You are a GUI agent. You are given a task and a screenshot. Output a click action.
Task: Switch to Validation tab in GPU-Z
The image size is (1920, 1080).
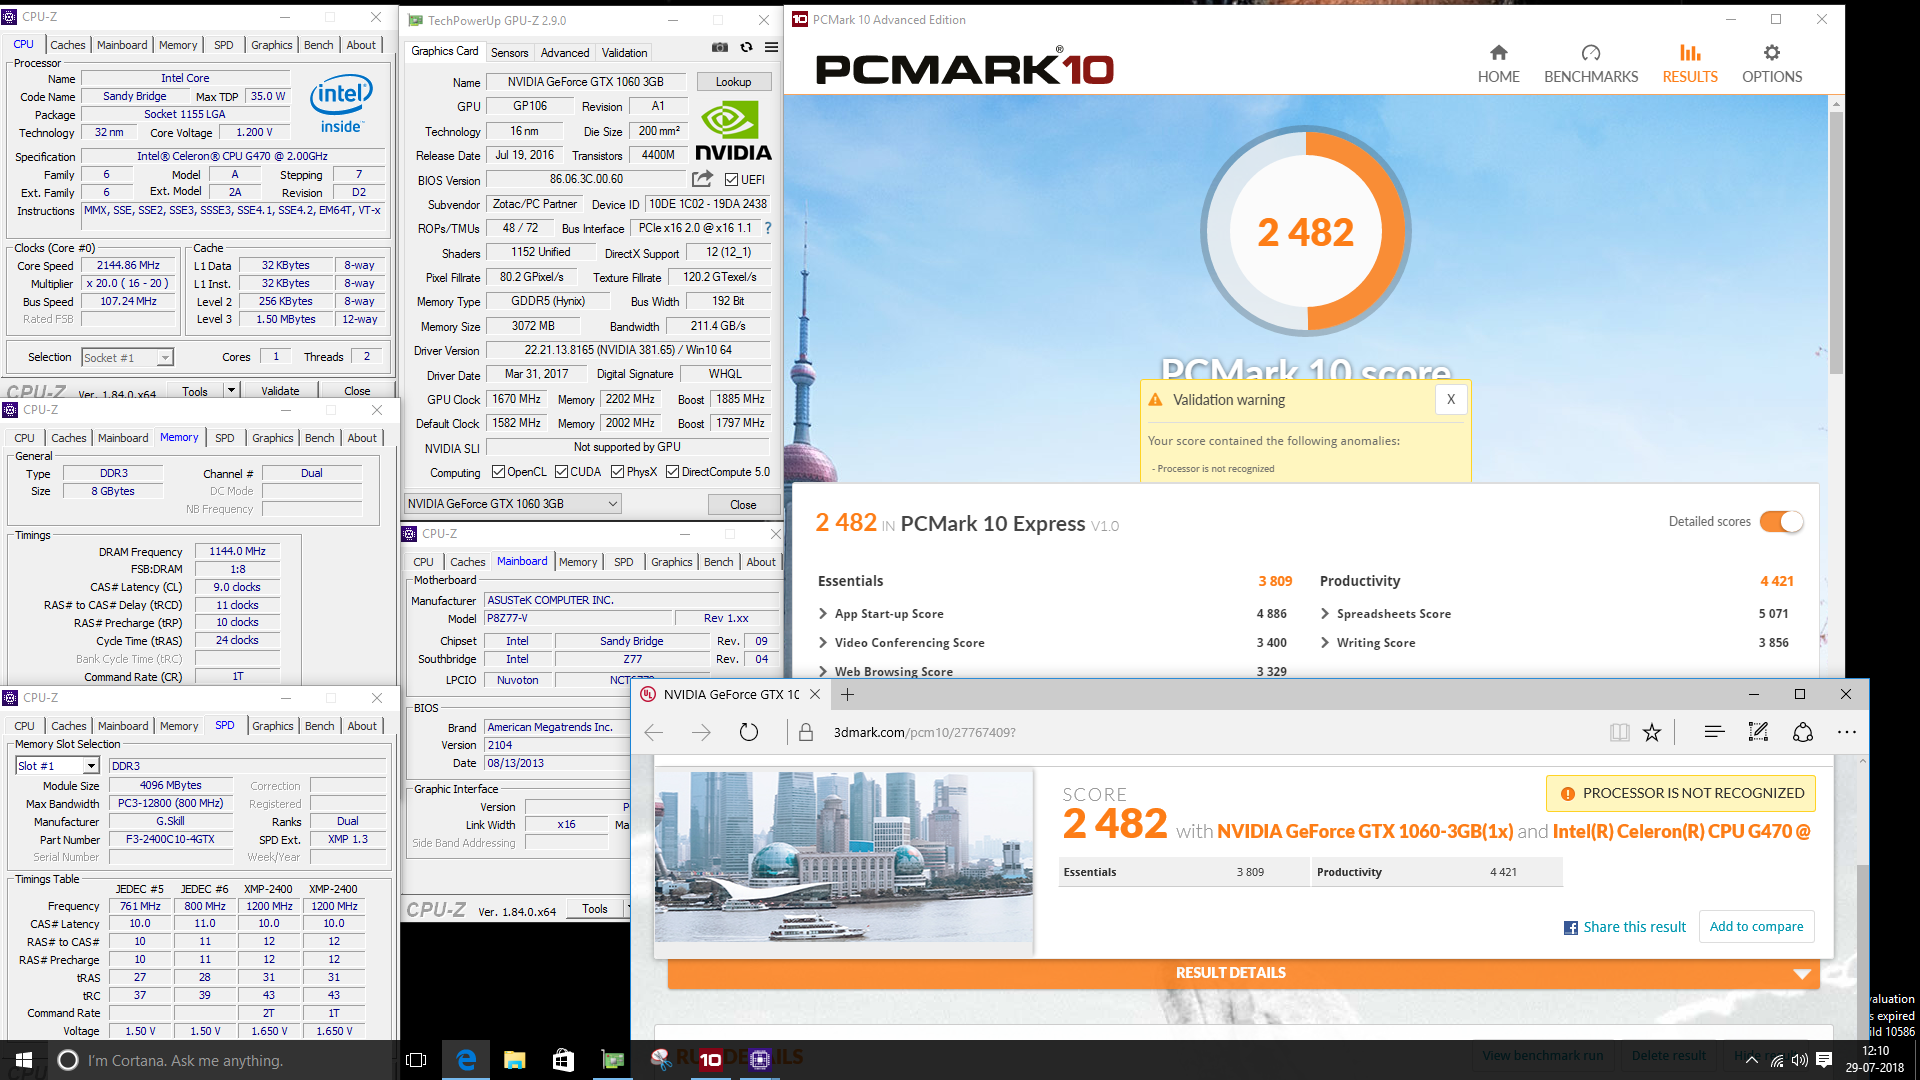624,52
